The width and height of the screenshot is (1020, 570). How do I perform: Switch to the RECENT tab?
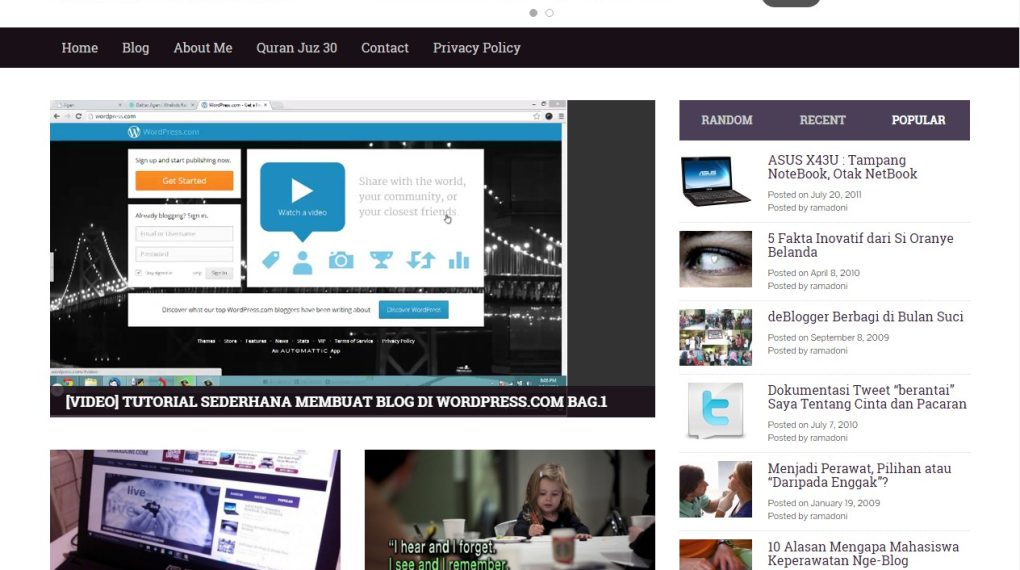tap(822, 120)
